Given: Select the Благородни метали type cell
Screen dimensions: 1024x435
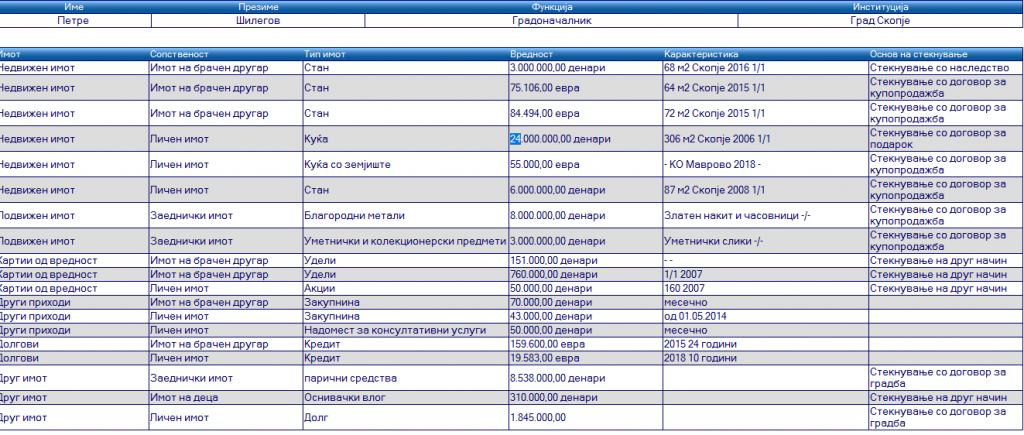Looking at the screenshot, I should click(x=406, y=216).
